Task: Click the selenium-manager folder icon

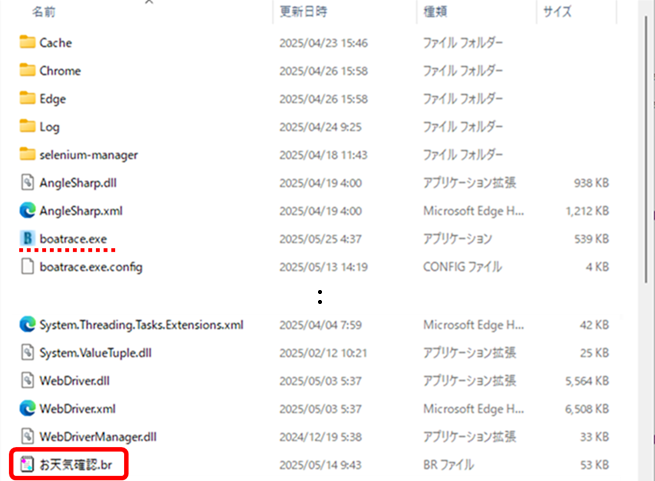Action: [x=27, y=155]
